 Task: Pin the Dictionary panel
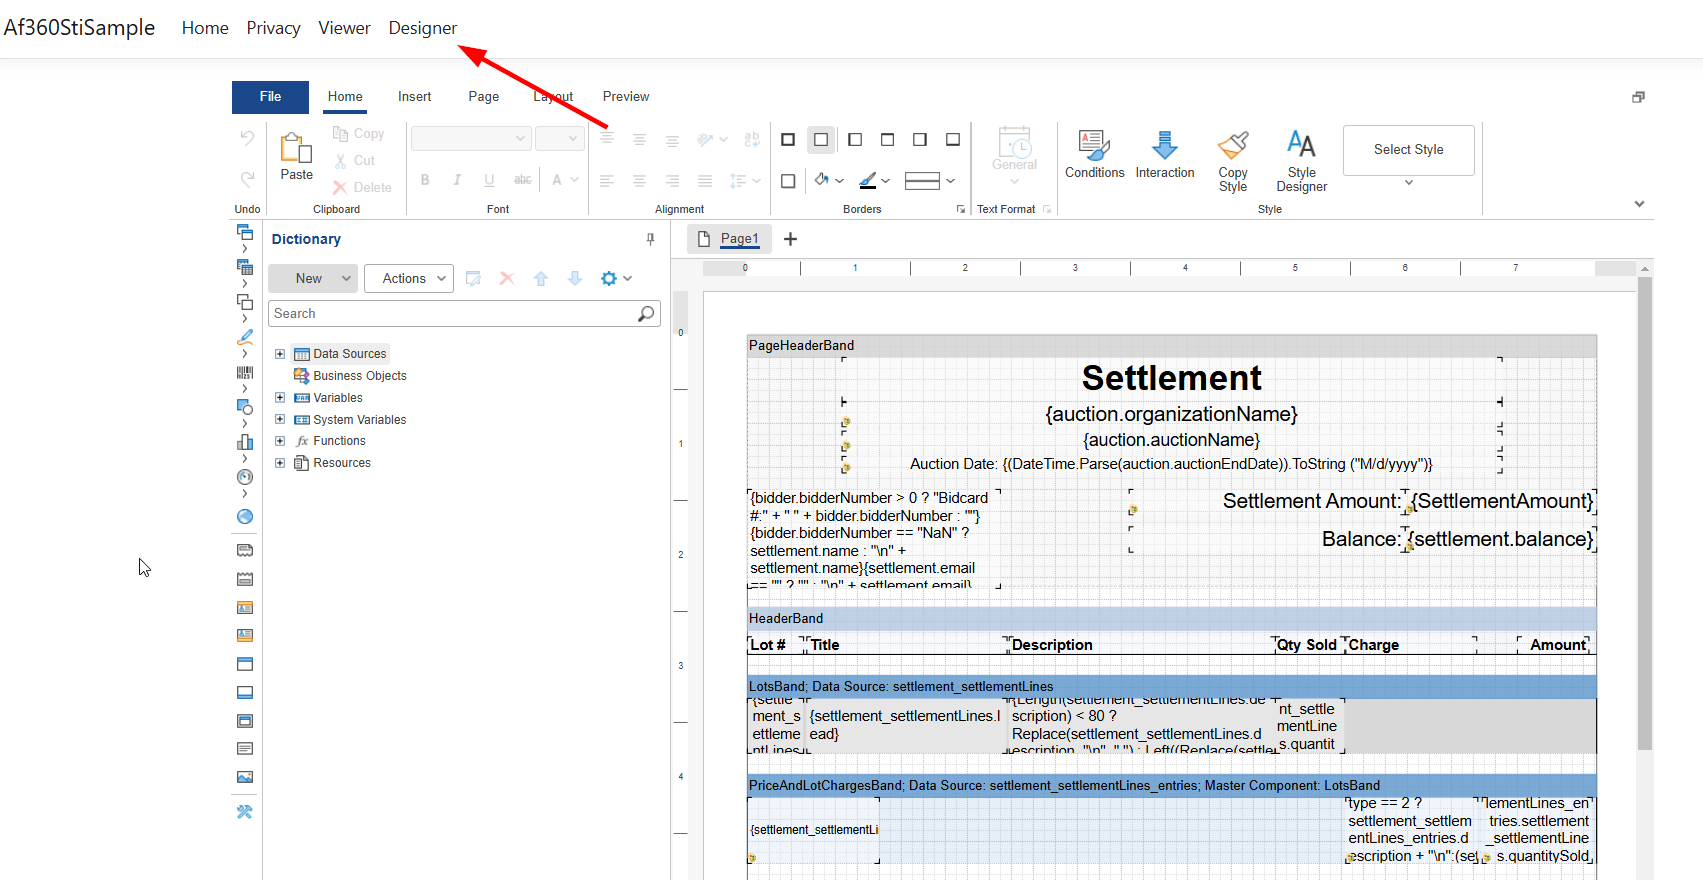pos(650,239)
